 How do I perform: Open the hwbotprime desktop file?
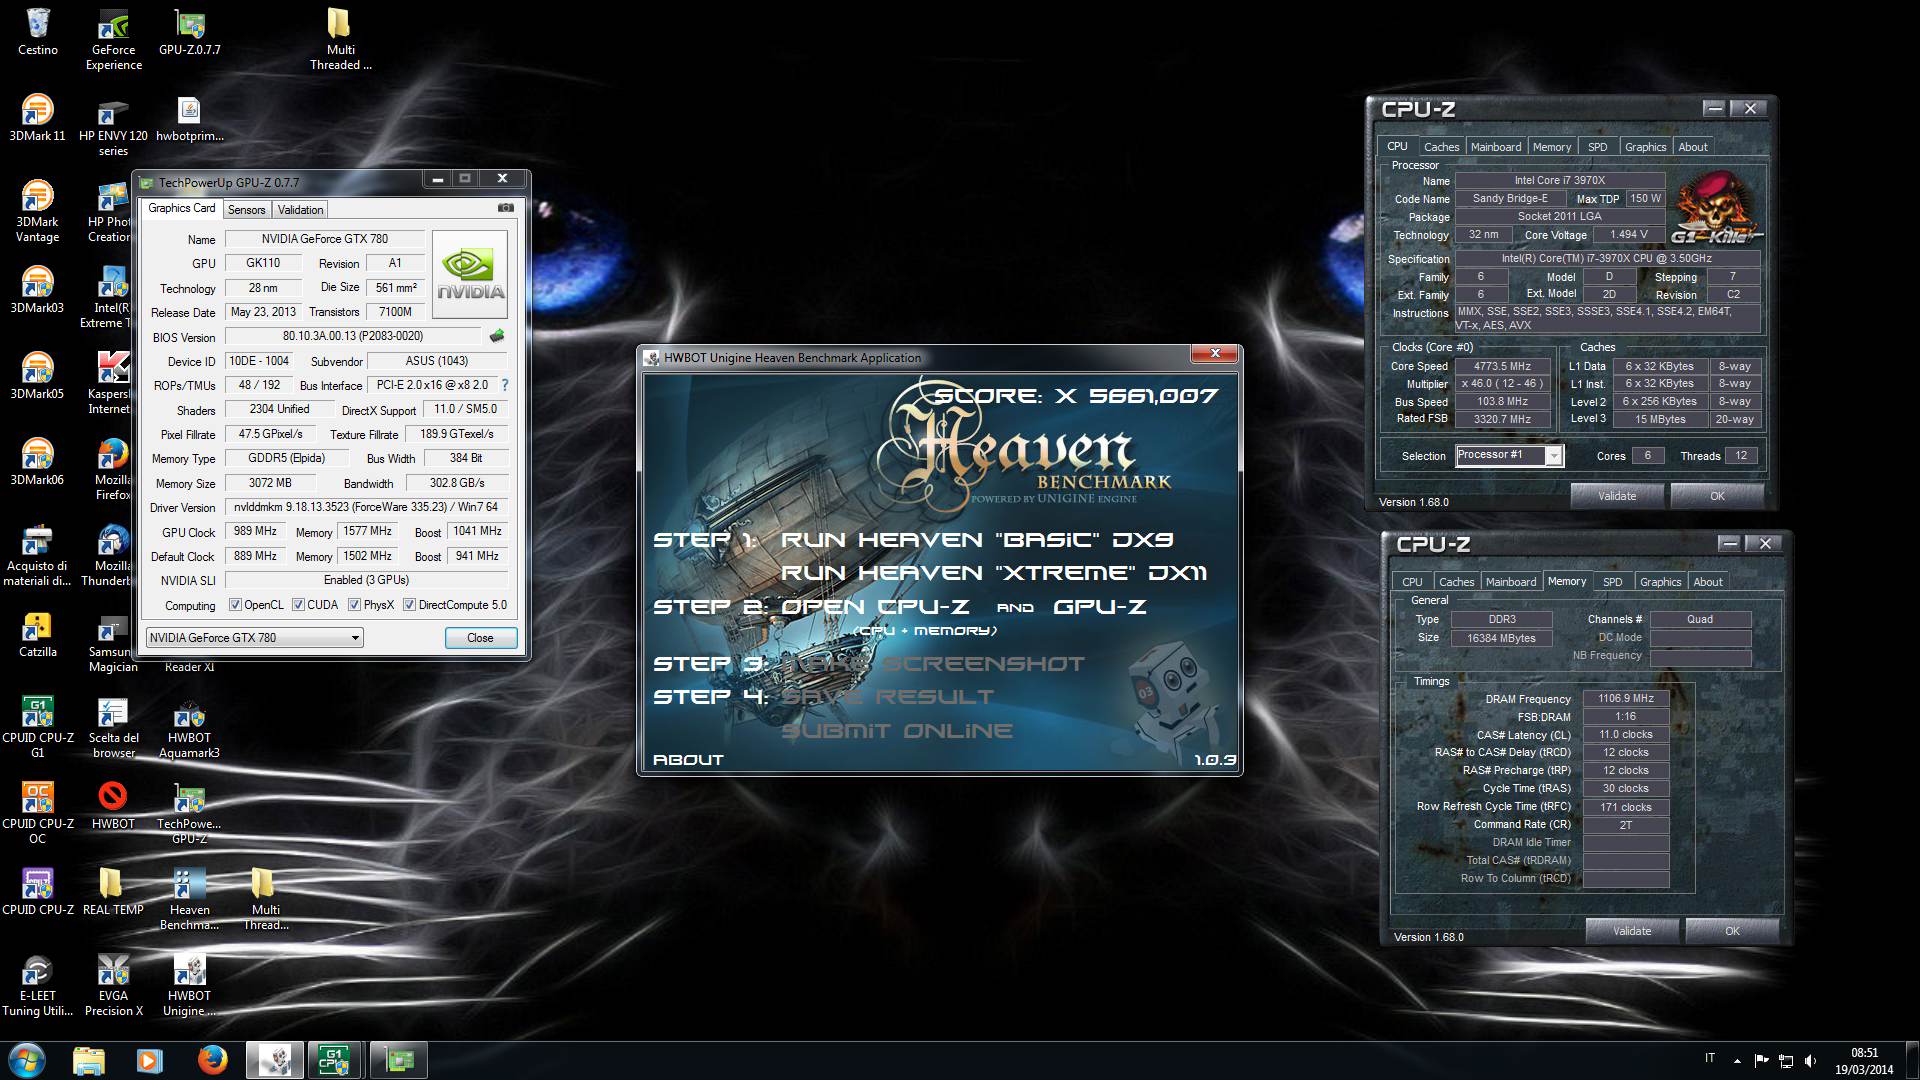[x=190, y=118]
